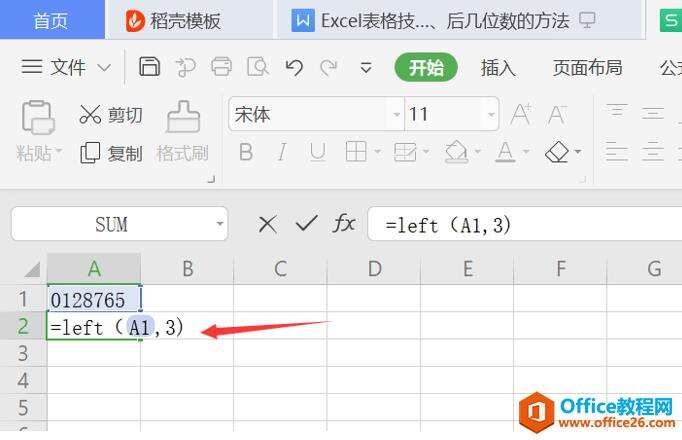Image resolution: width=682 pixels, height=440 pixels.
Task: Click the 粘贴 paste icon
Action: click(38, 117)
